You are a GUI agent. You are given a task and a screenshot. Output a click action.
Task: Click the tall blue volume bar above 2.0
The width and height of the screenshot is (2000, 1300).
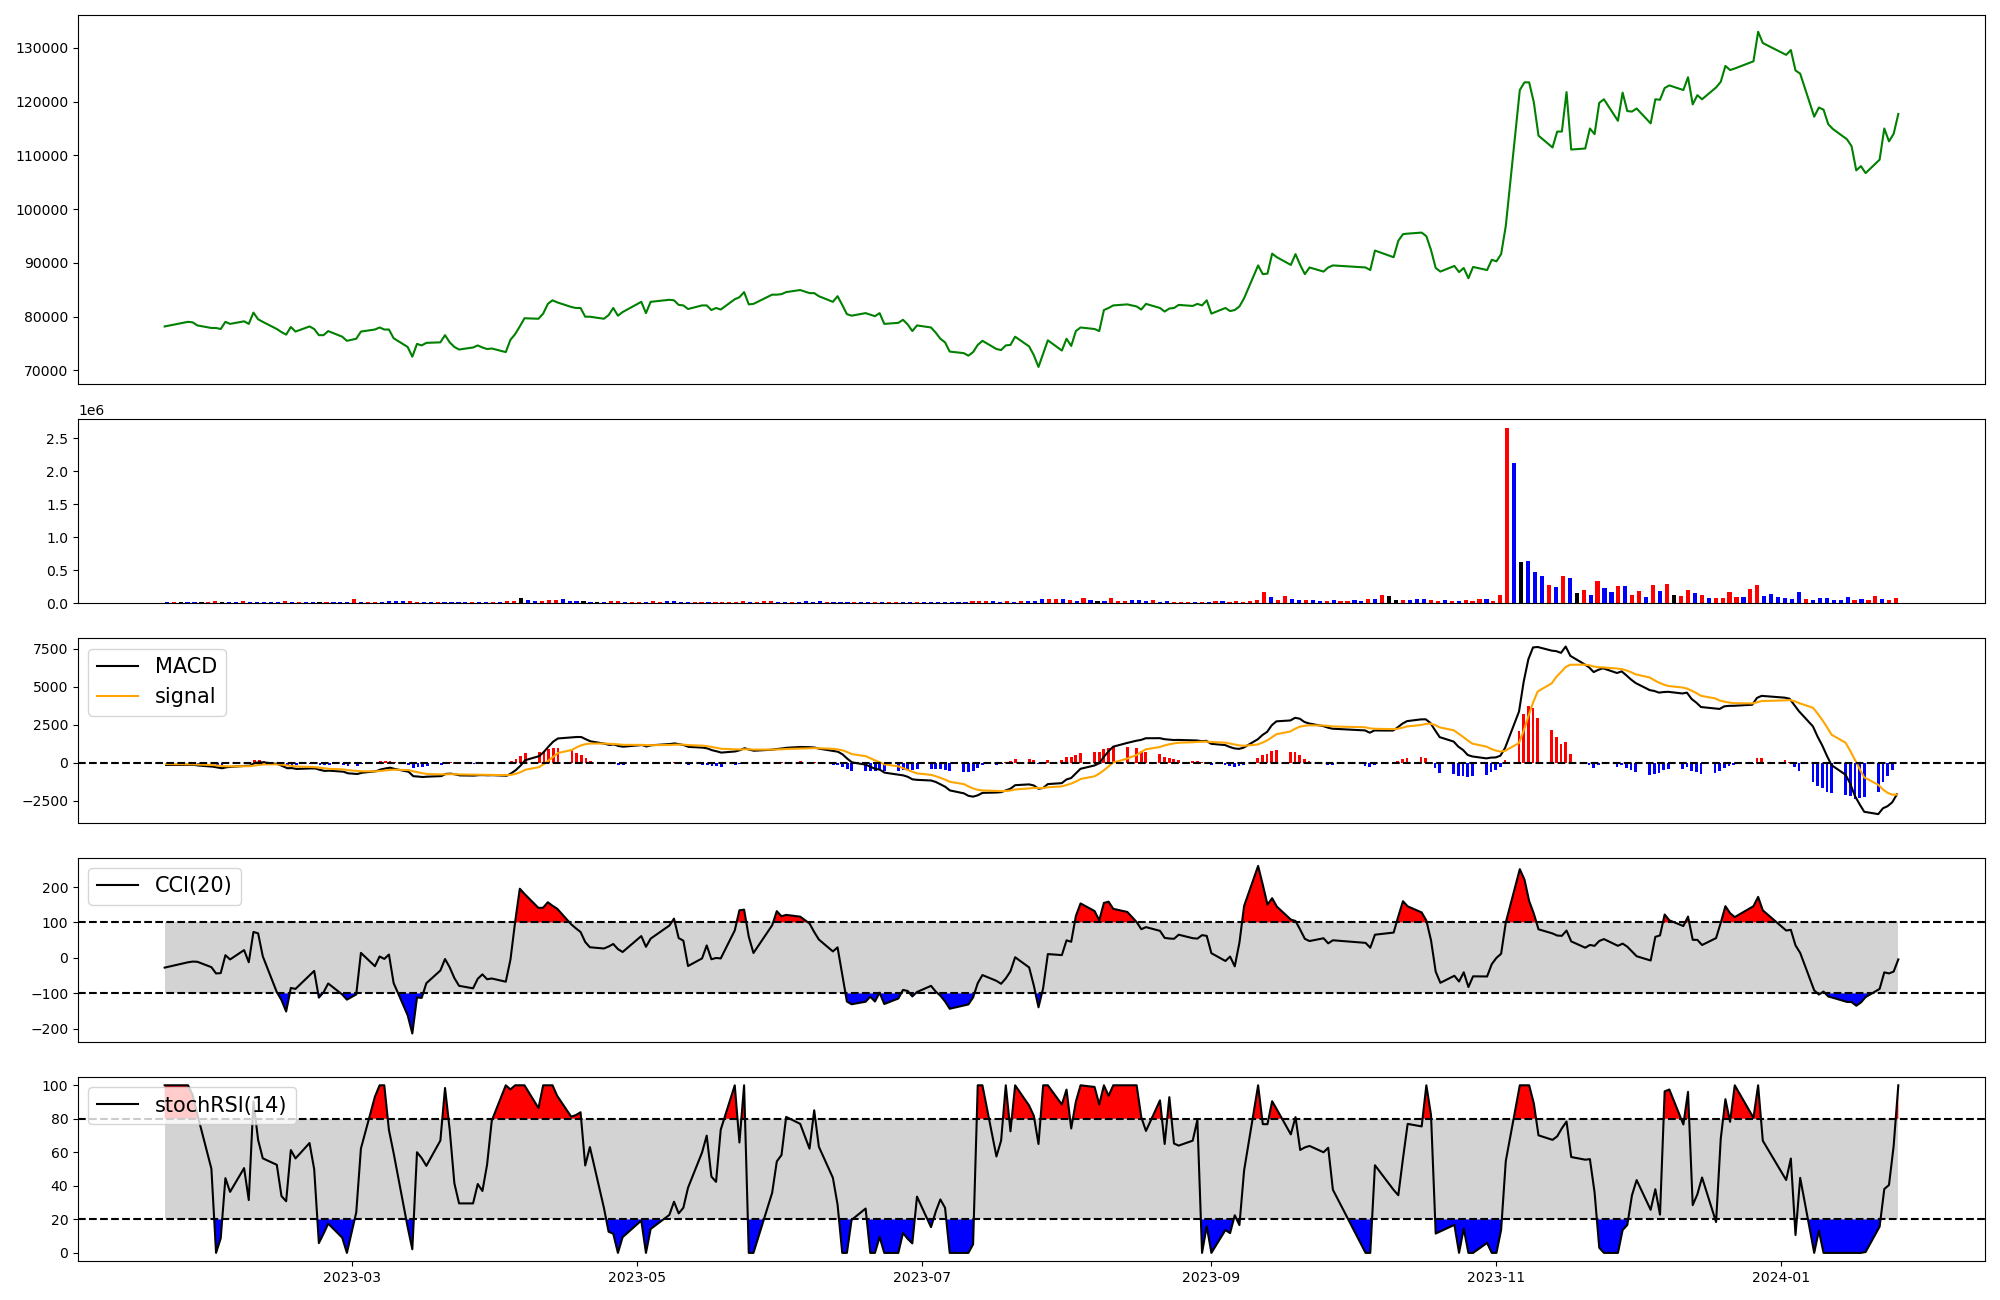(x=1514, y=532)
